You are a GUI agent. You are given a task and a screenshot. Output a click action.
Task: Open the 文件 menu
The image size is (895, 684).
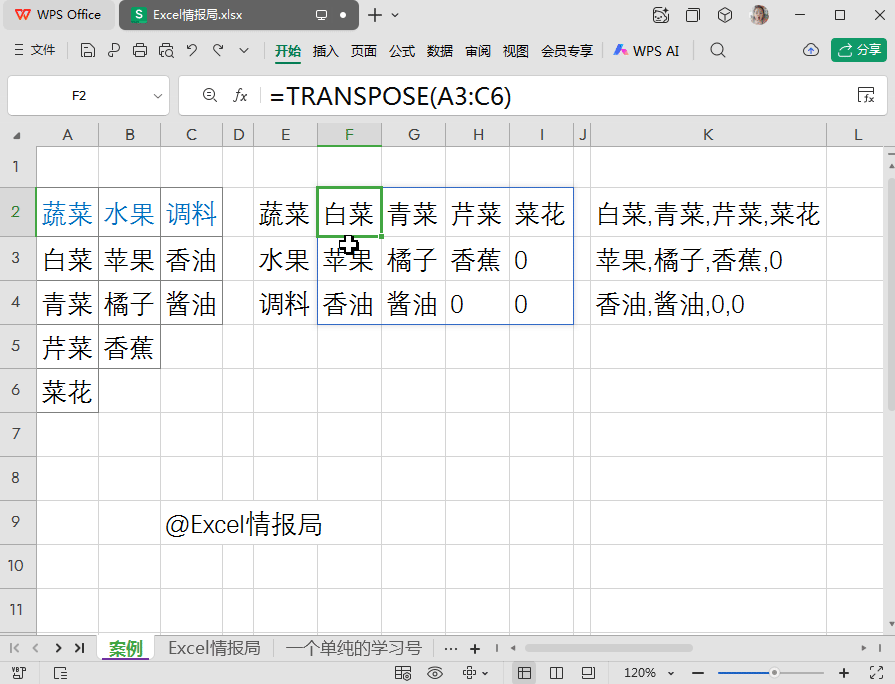coord(35,50)
